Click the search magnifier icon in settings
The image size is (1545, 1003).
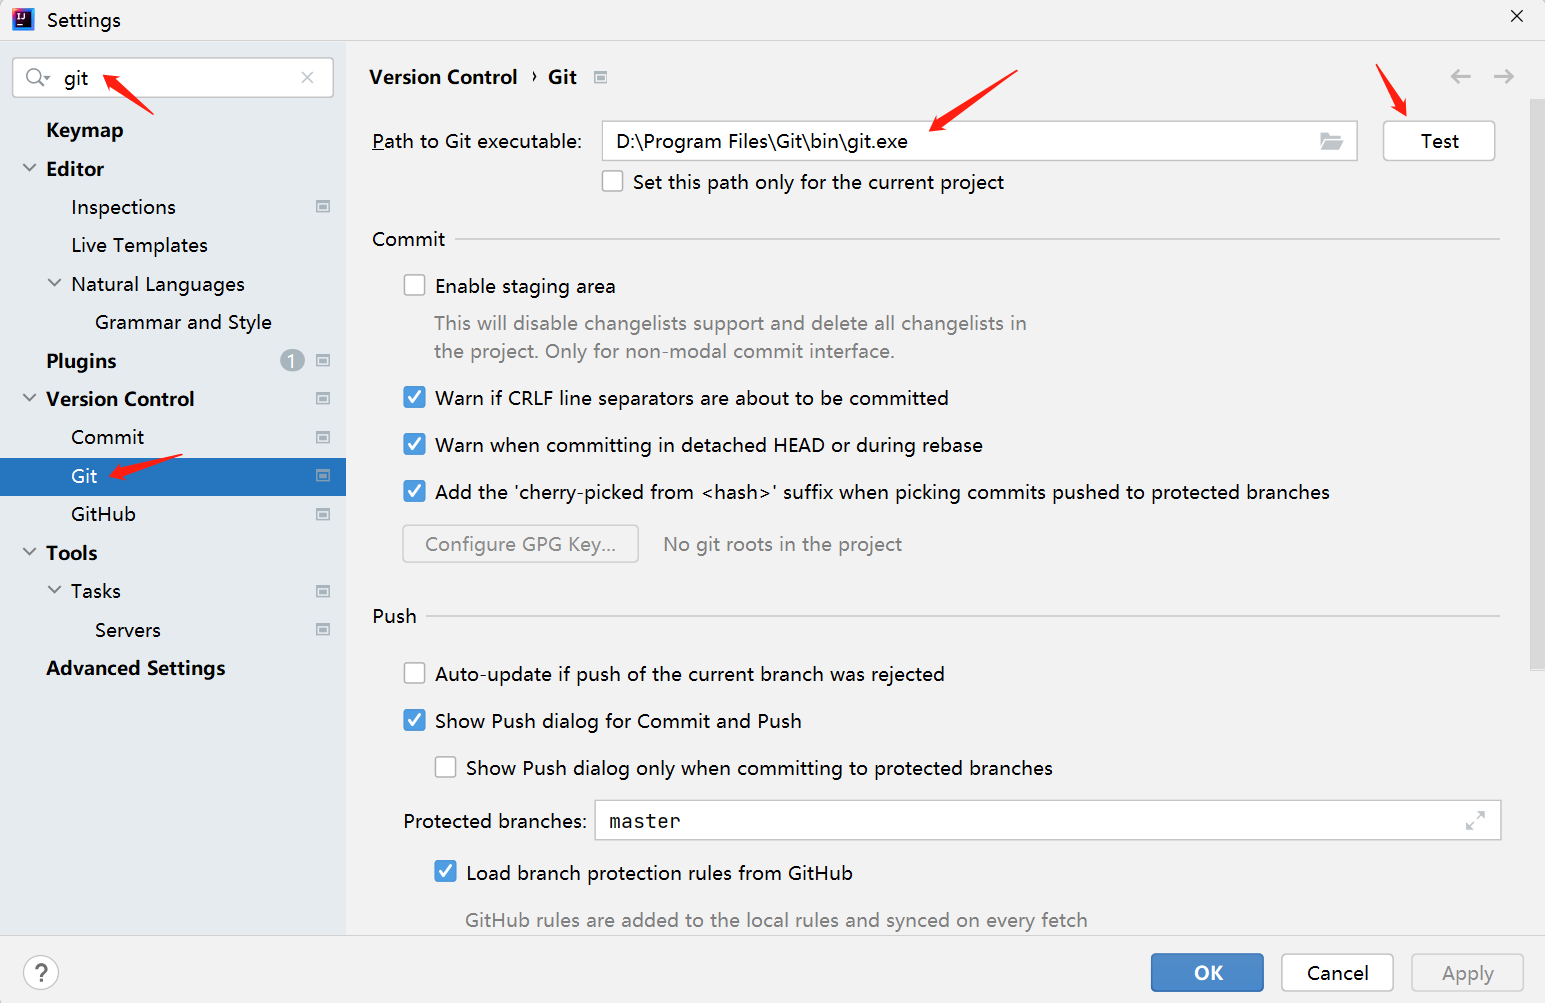[35, 77]
